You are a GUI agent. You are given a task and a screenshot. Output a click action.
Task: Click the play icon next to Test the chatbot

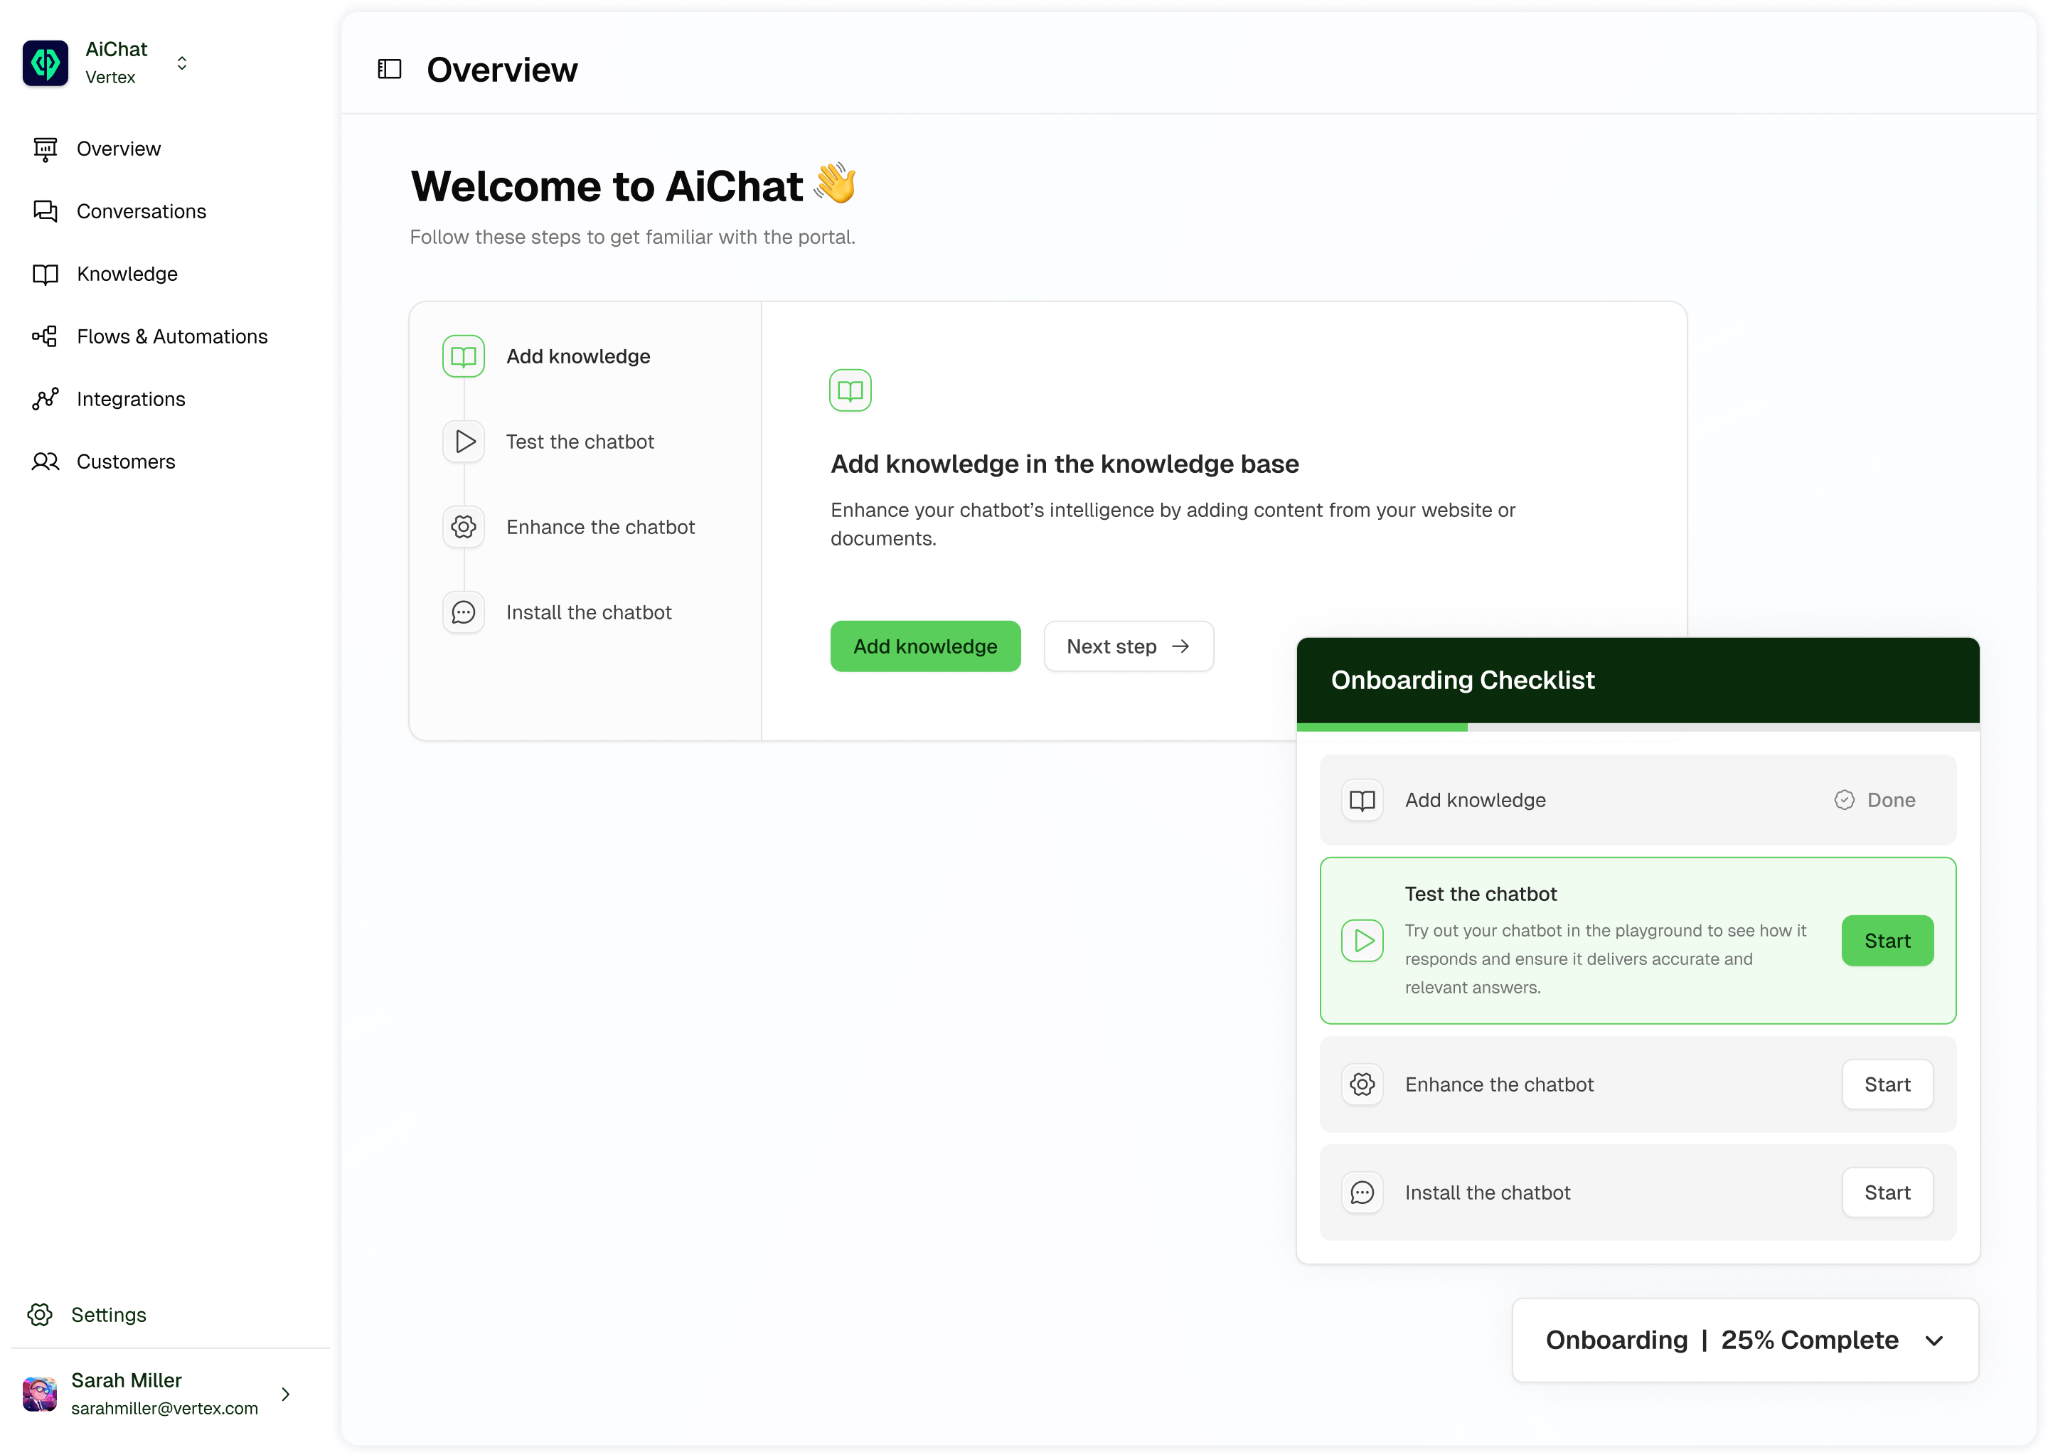click(x=1361, y=940)
